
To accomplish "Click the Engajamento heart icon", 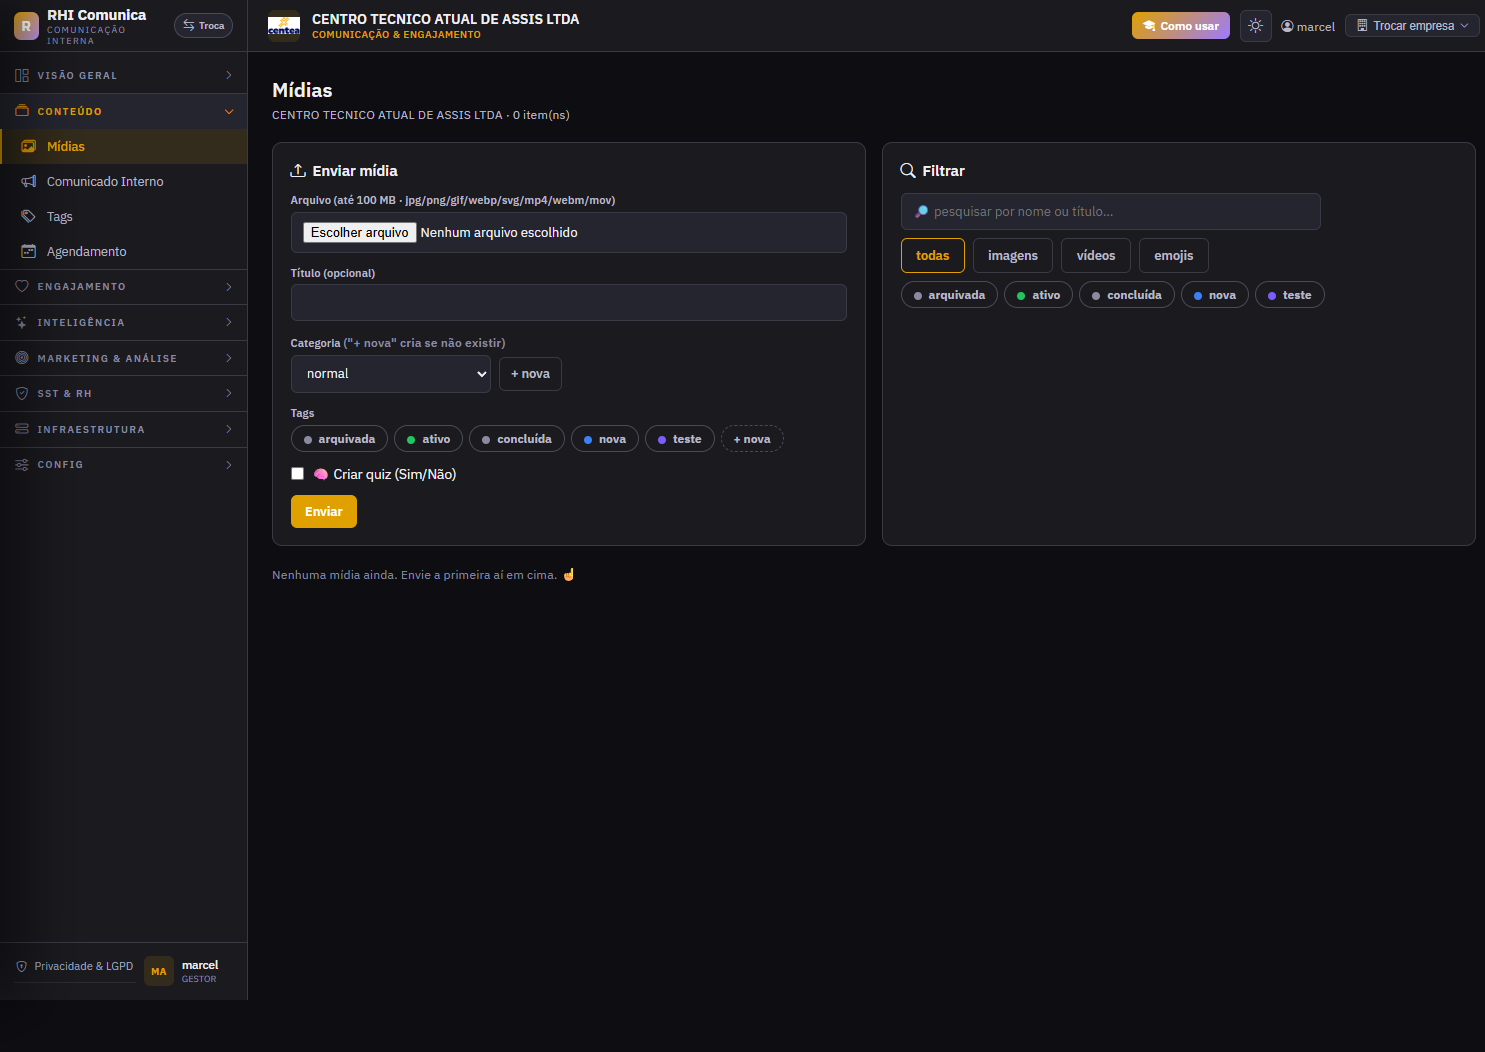I will coord(22,286).
